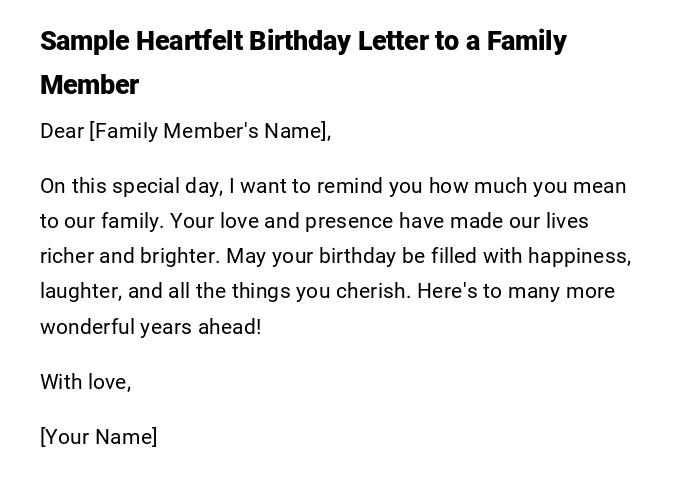This screenshot has width=700, height=499.
Task: Click the word "lives" in the paragraph
Action: [567, 221]
